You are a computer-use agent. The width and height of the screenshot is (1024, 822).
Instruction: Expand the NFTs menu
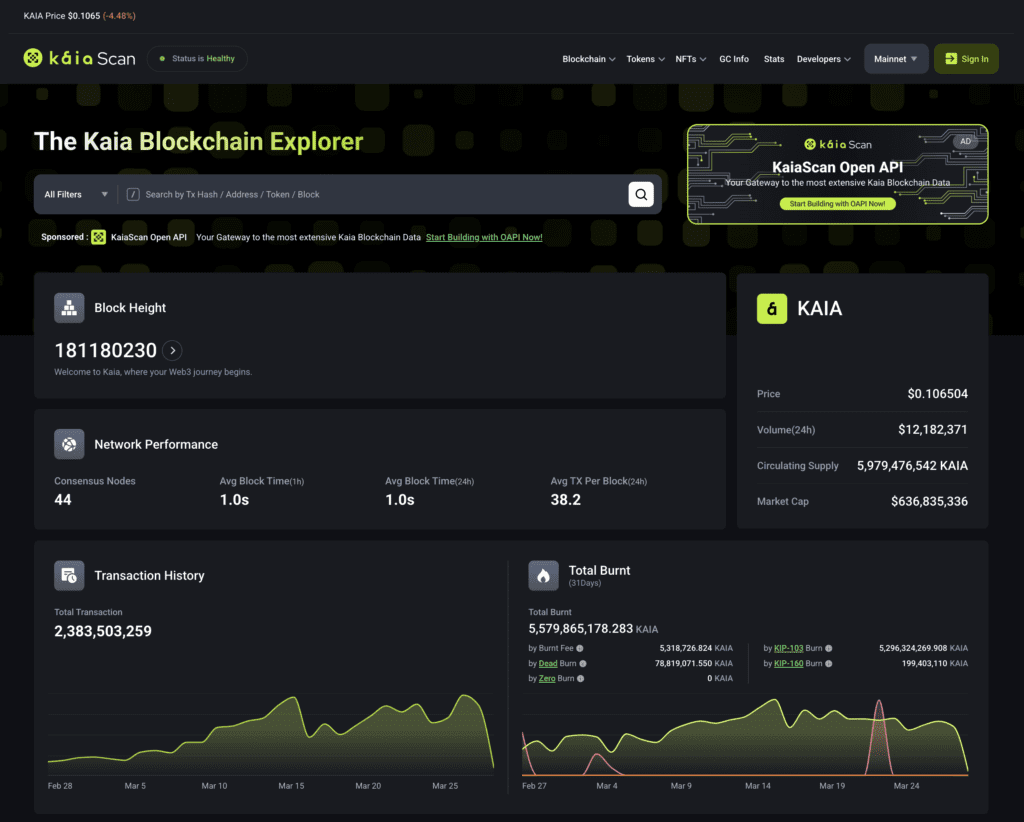[x=690, y=59]
